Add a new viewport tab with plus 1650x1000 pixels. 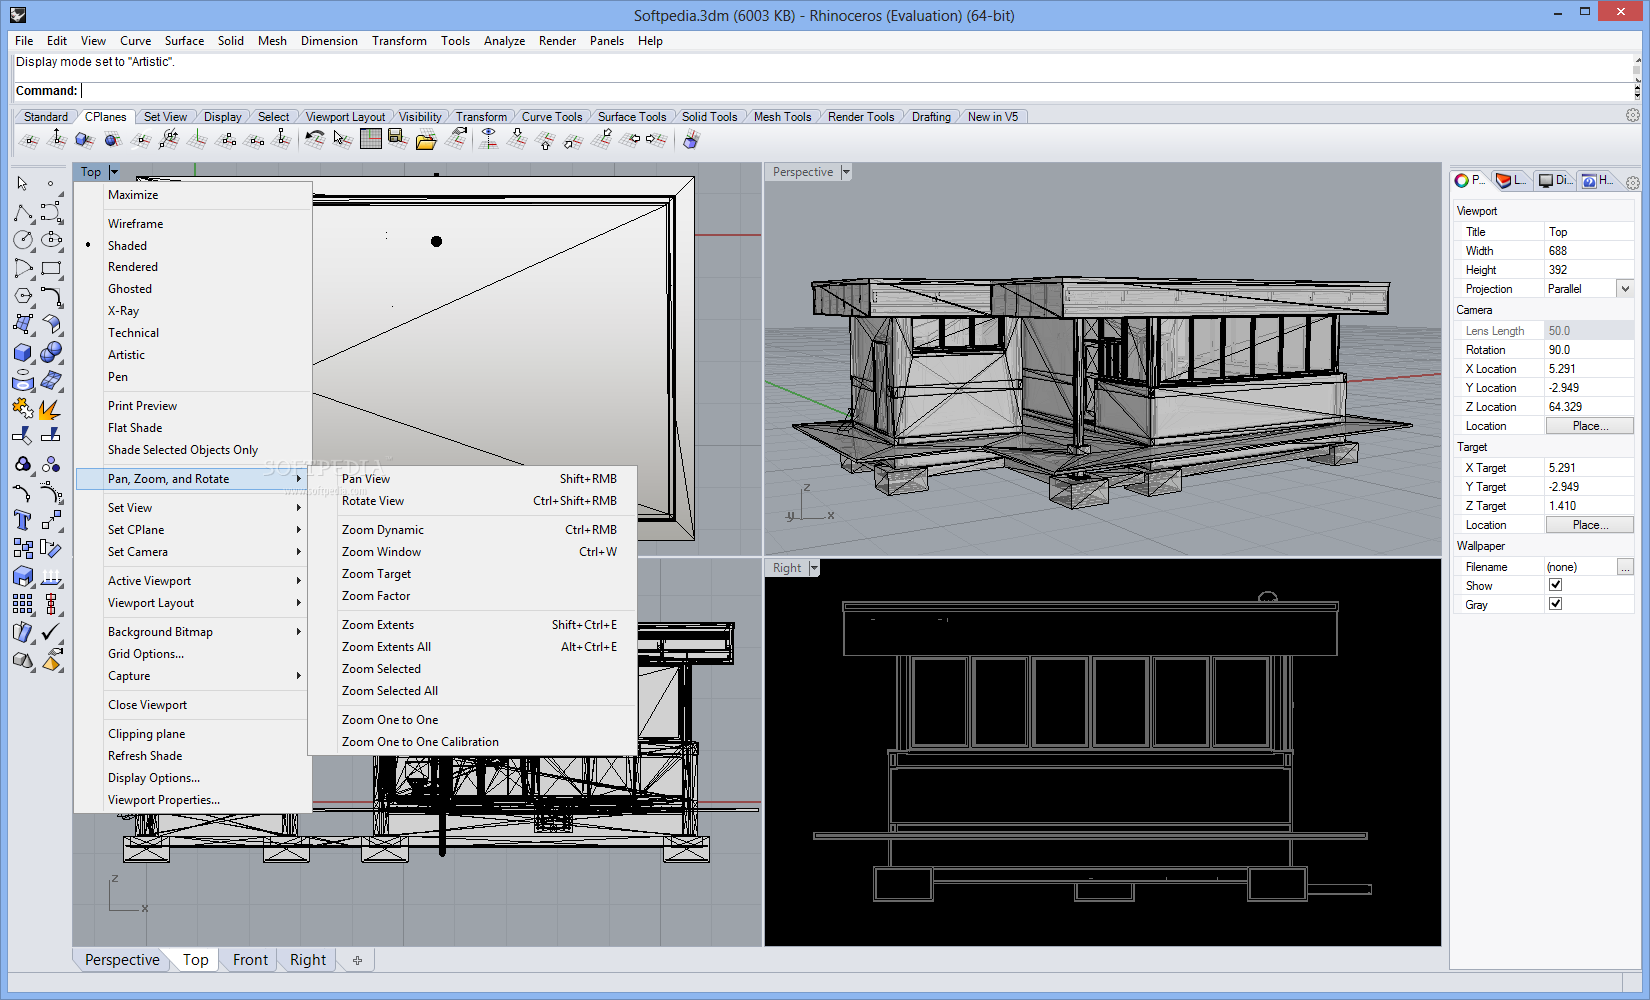pos(357,960)
